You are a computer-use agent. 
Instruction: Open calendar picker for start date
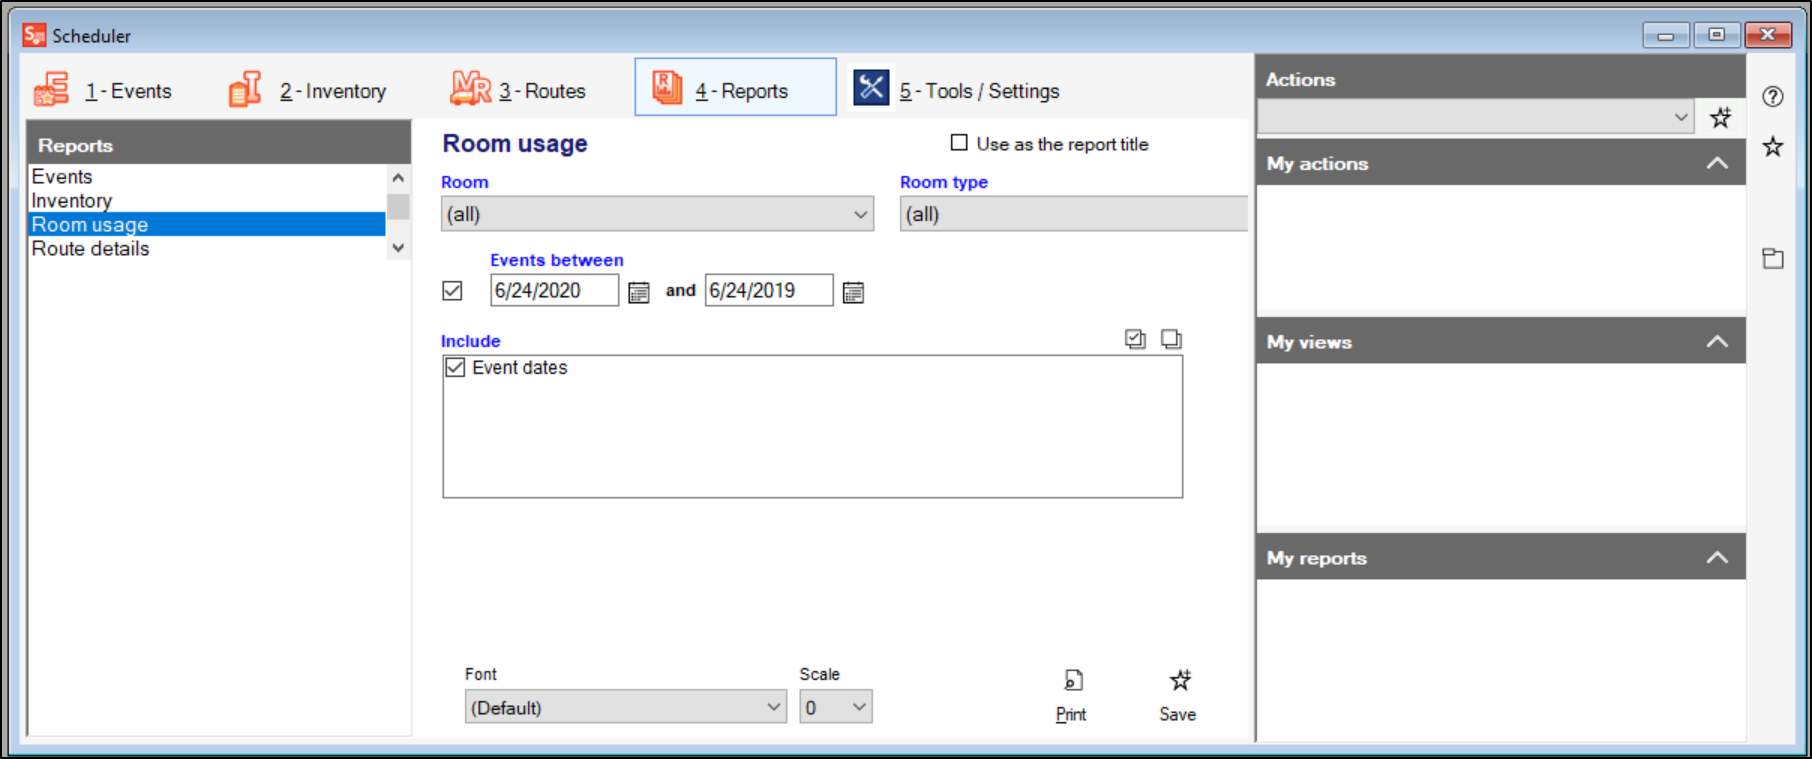point(638,292)
